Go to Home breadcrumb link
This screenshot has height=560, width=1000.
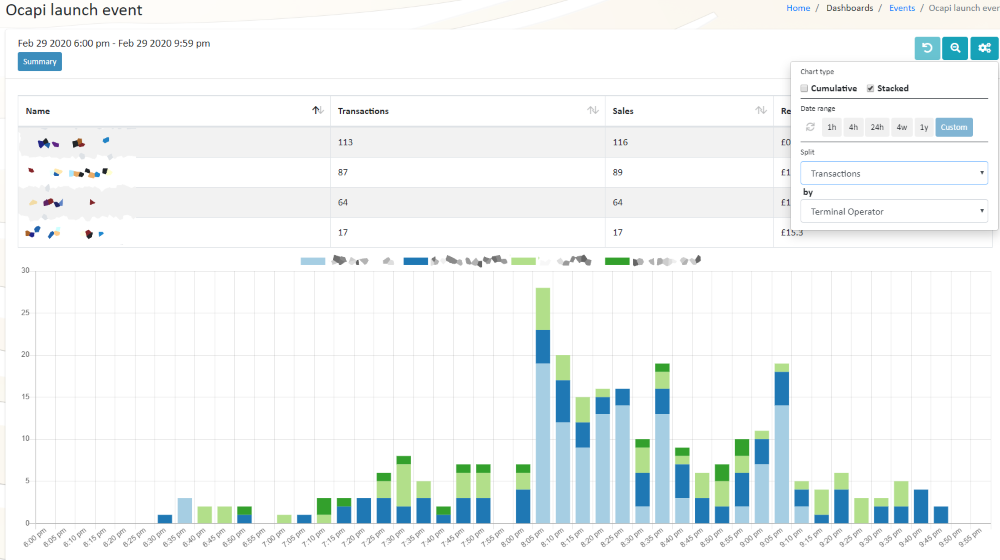[798, 8]
